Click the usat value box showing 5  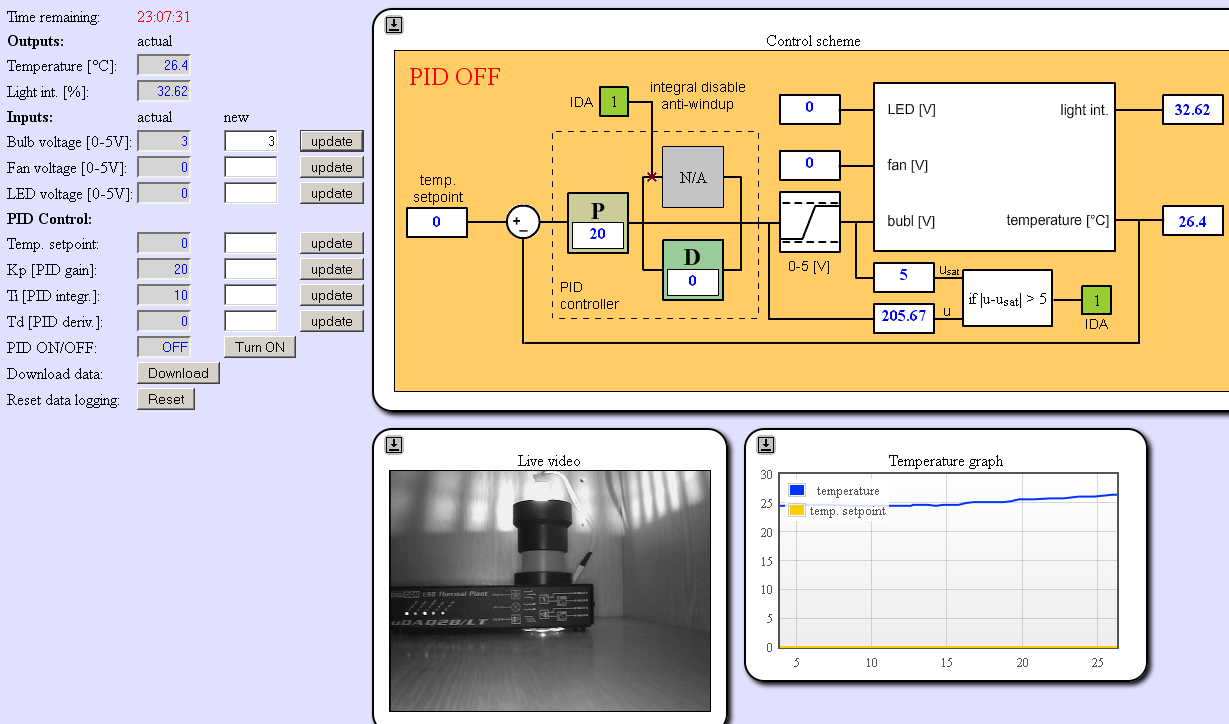904,277
